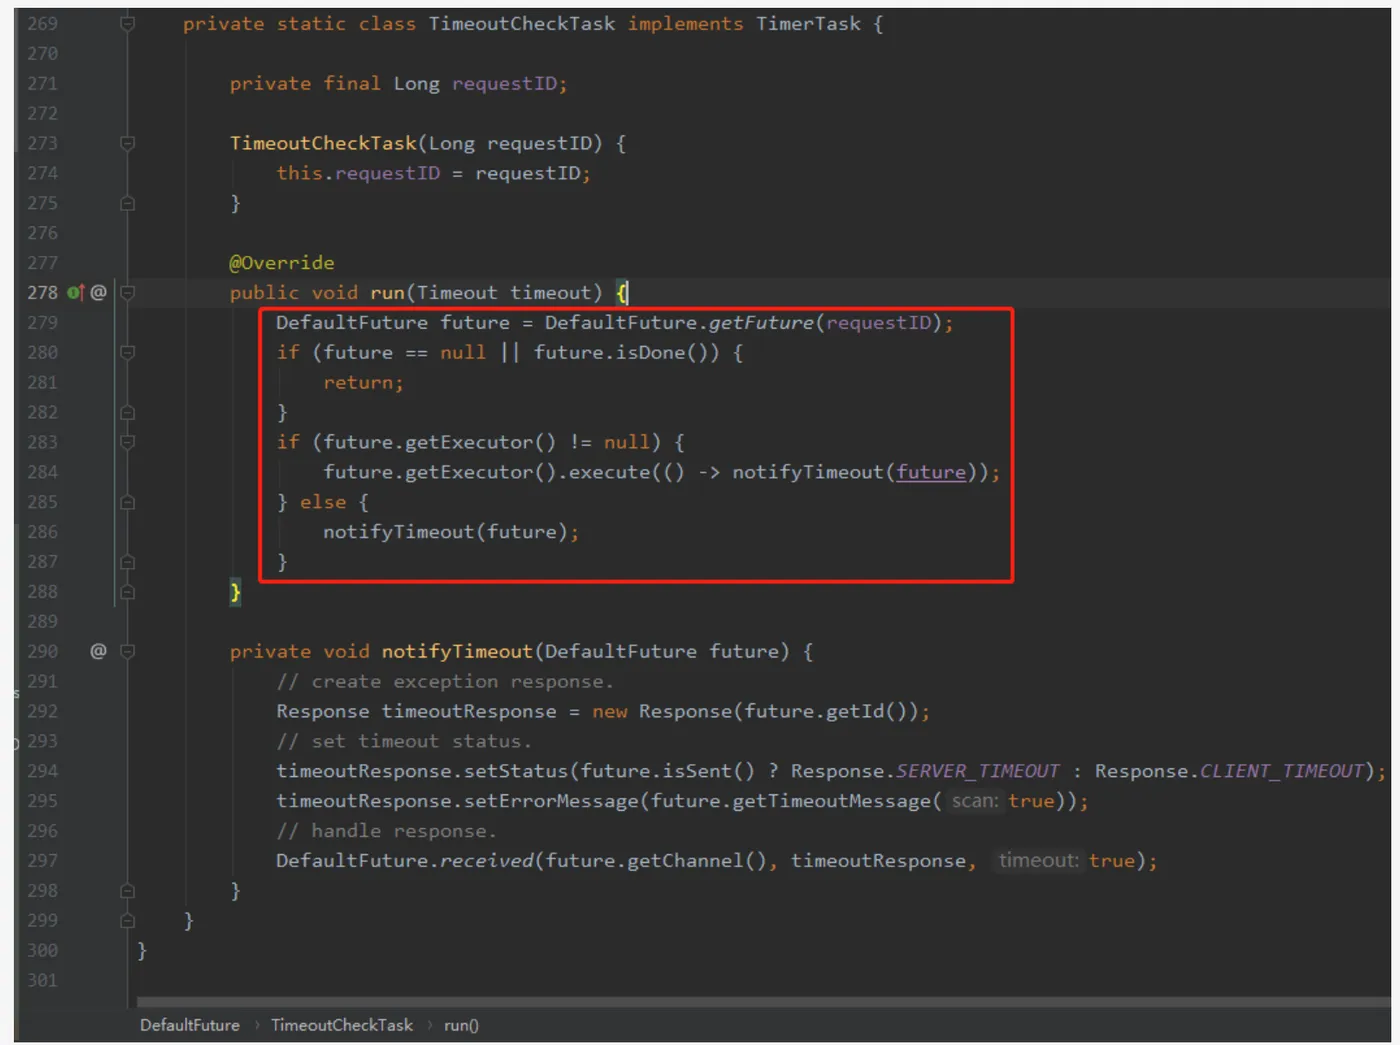Collapse the constructor fold marker on line 273

128,143
